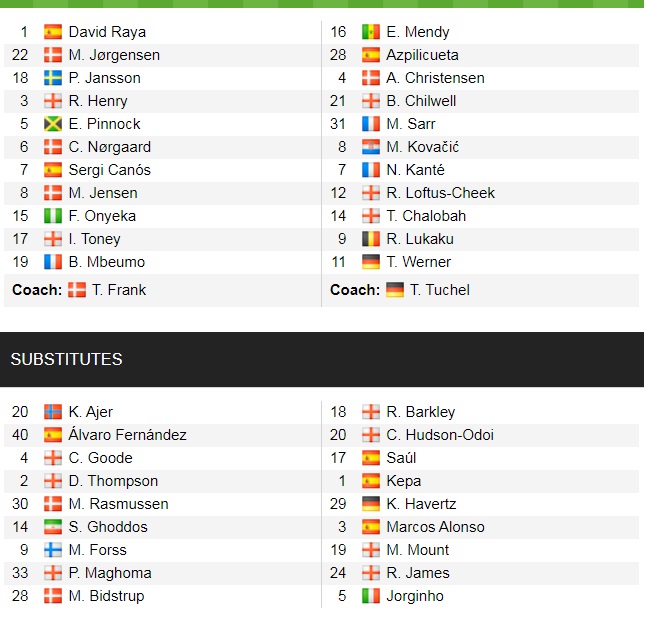The image size is (645, 617).
Task: Click the Croatia flag next to M. Kovačić
Action: coord(371,147)
